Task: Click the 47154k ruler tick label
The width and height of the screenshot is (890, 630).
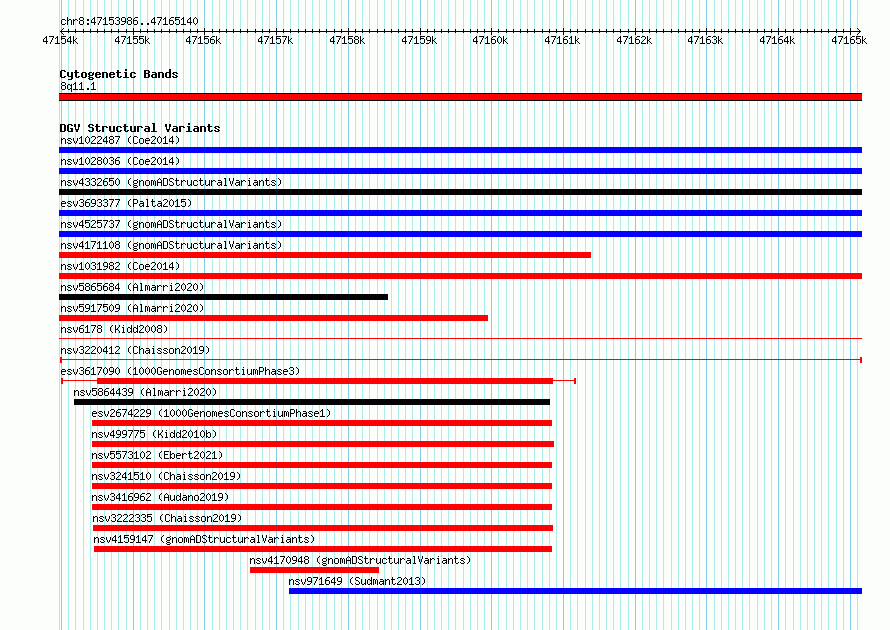Action: (60, 40)
